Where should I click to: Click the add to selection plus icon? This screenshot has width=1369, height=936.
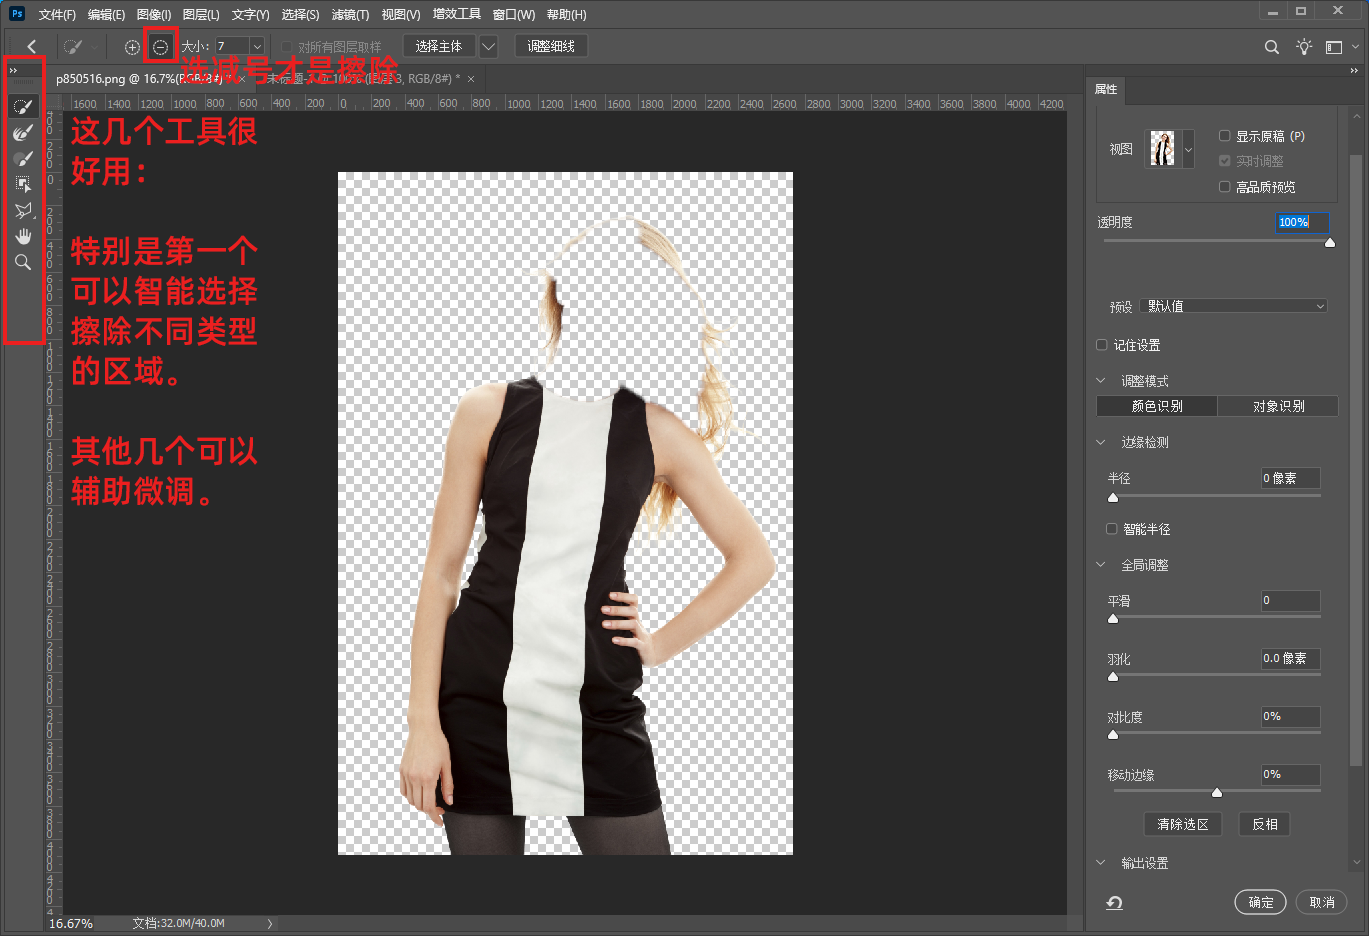[x=132, y=47]
